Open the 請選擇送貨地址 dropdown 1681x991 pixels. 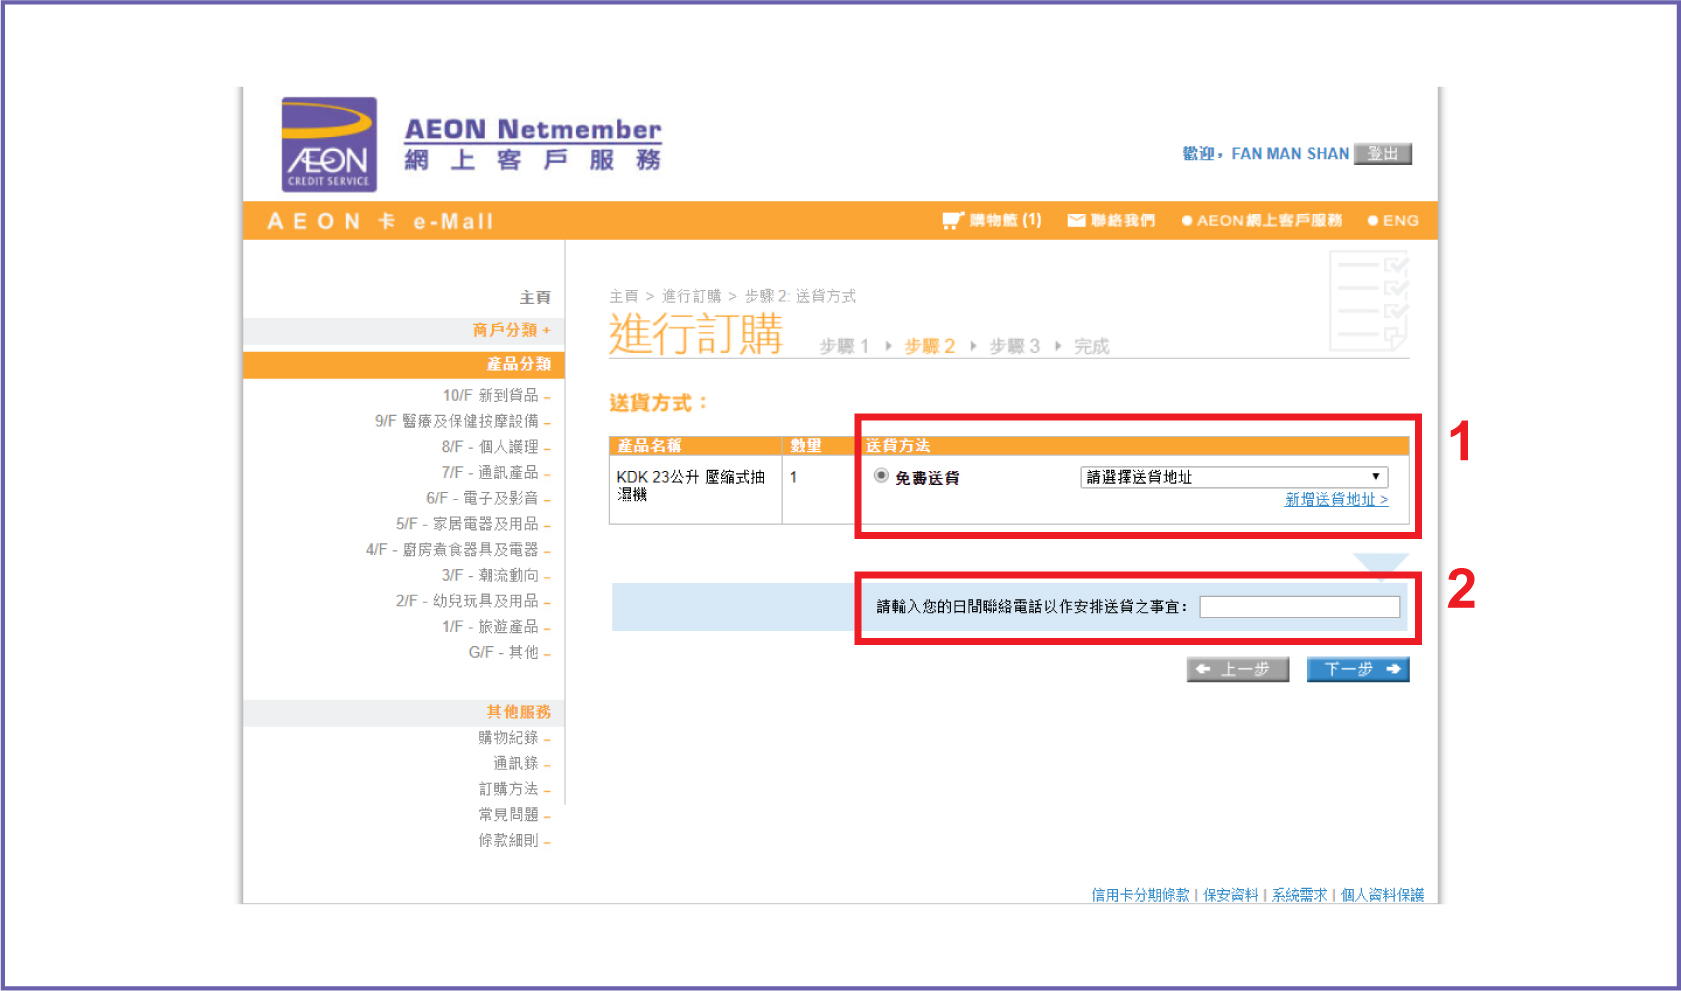click(1234, 477)
